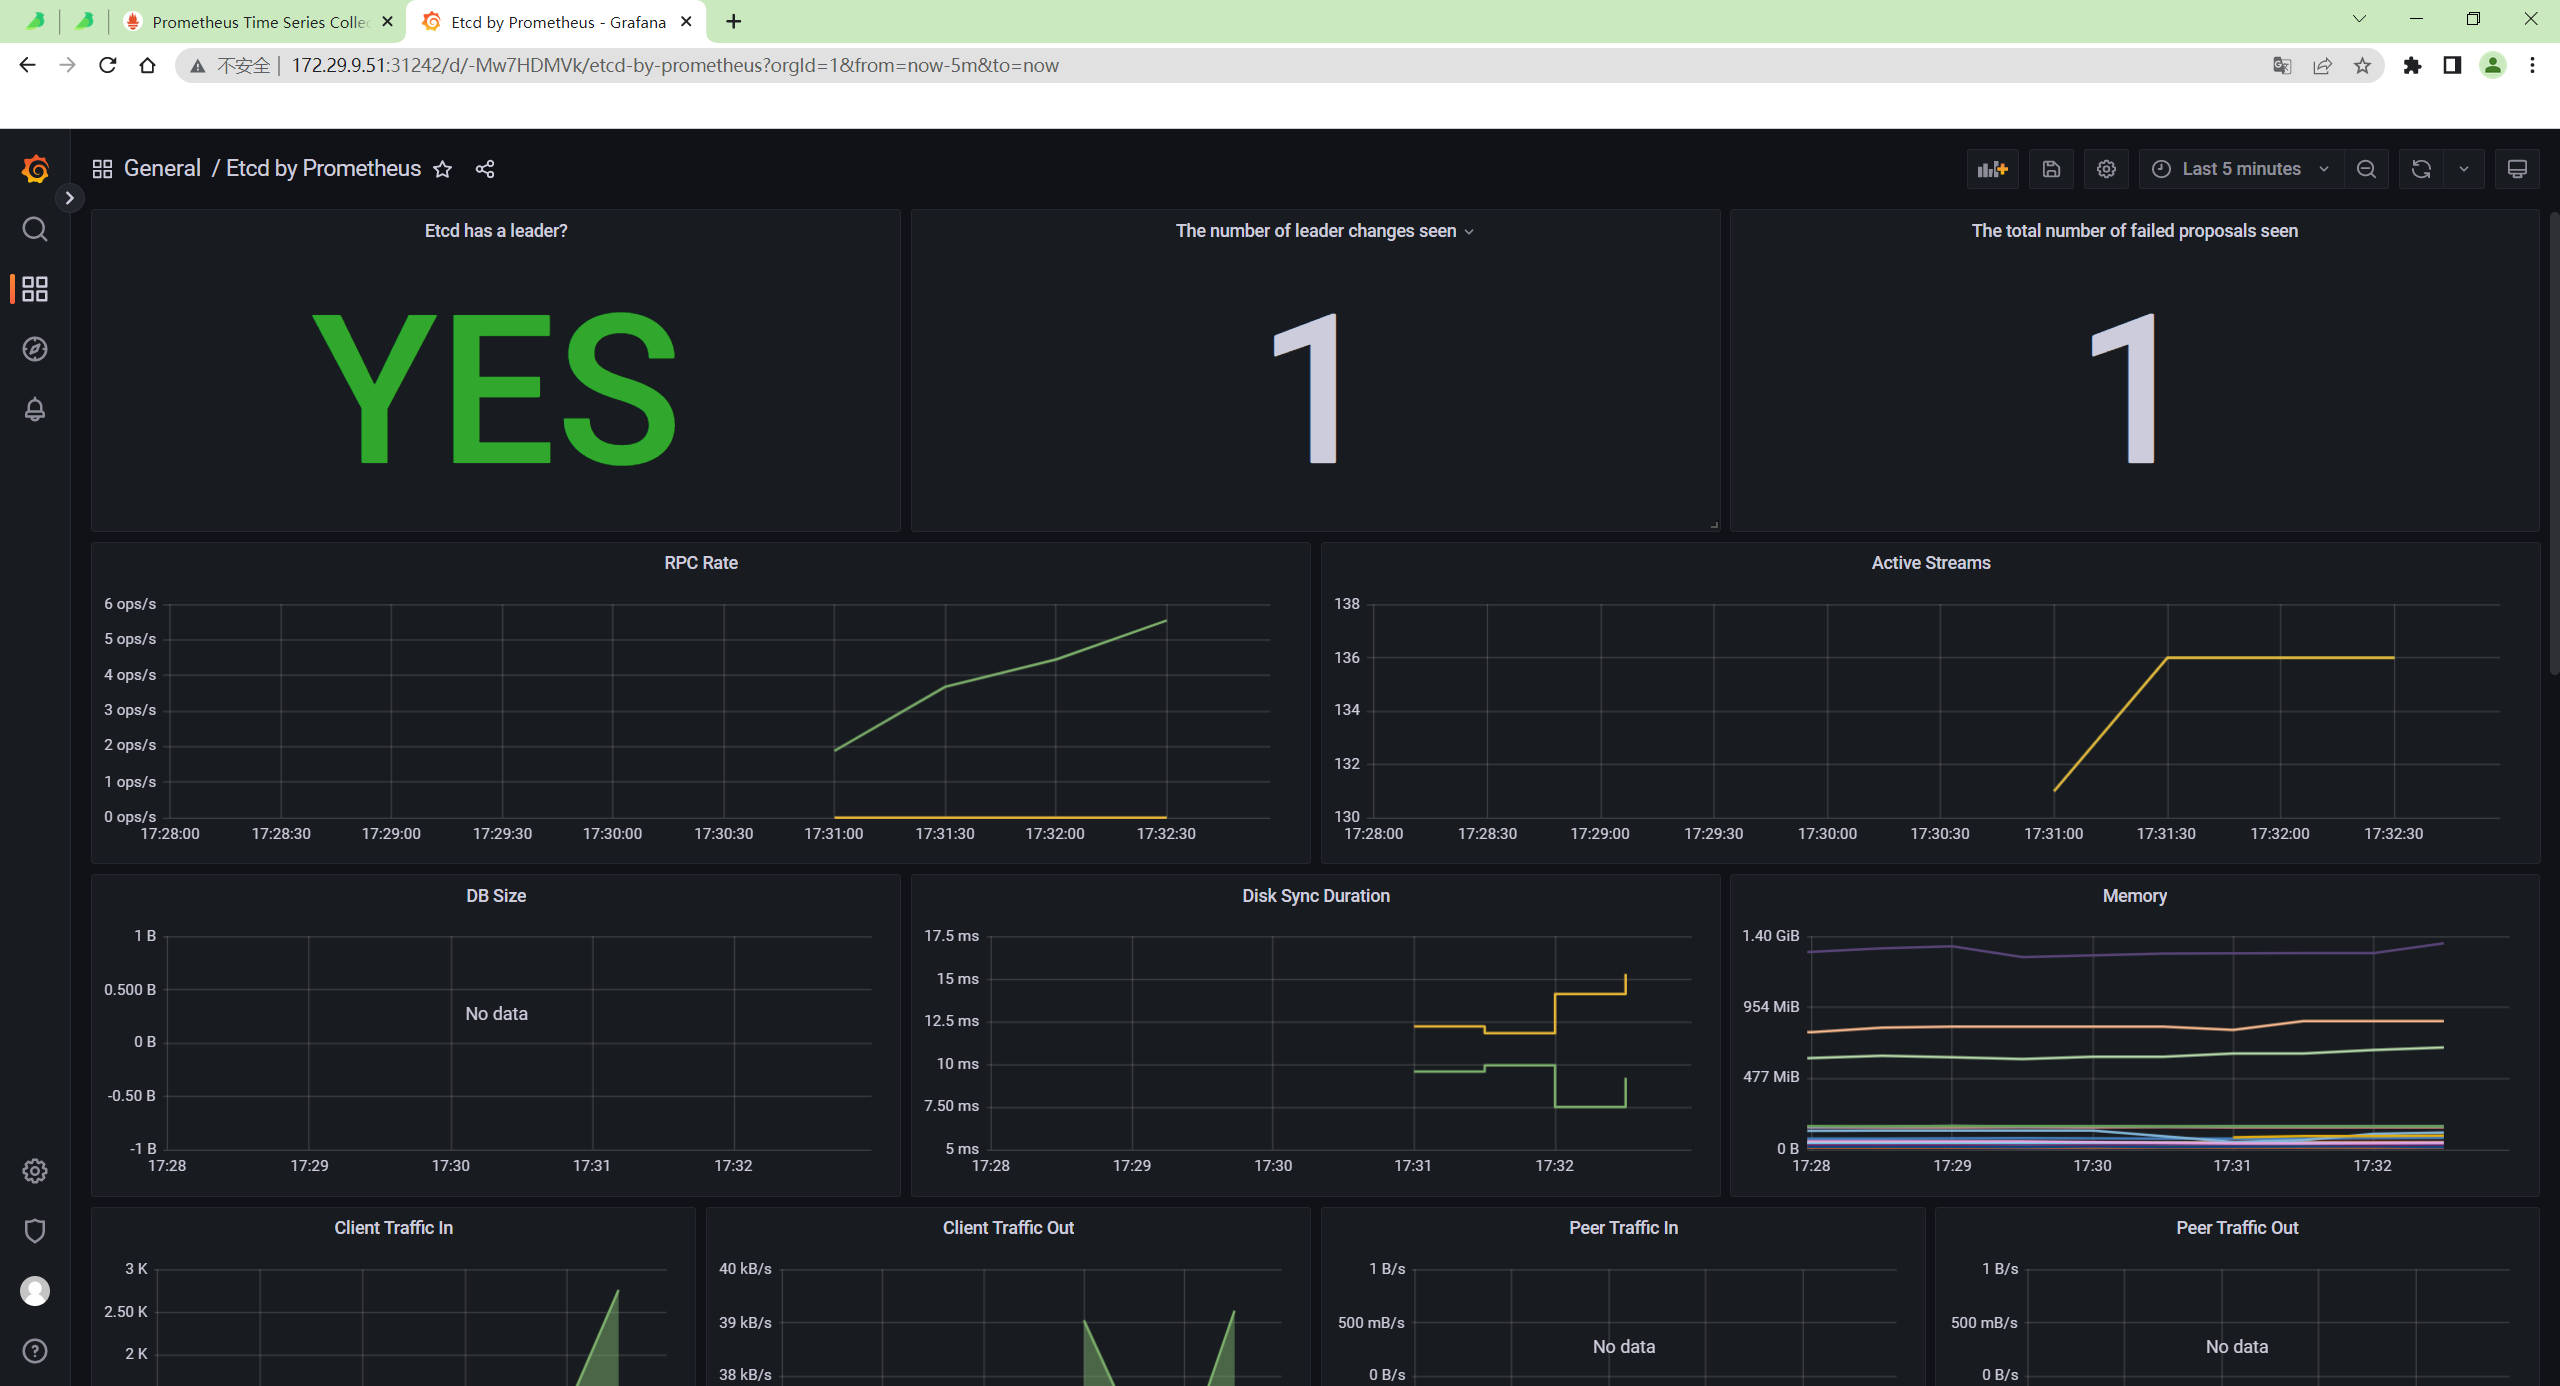This screenshot has width=2560, height=1386.
Task: Open the Alerting bell icon
Action: click(35, 409)
